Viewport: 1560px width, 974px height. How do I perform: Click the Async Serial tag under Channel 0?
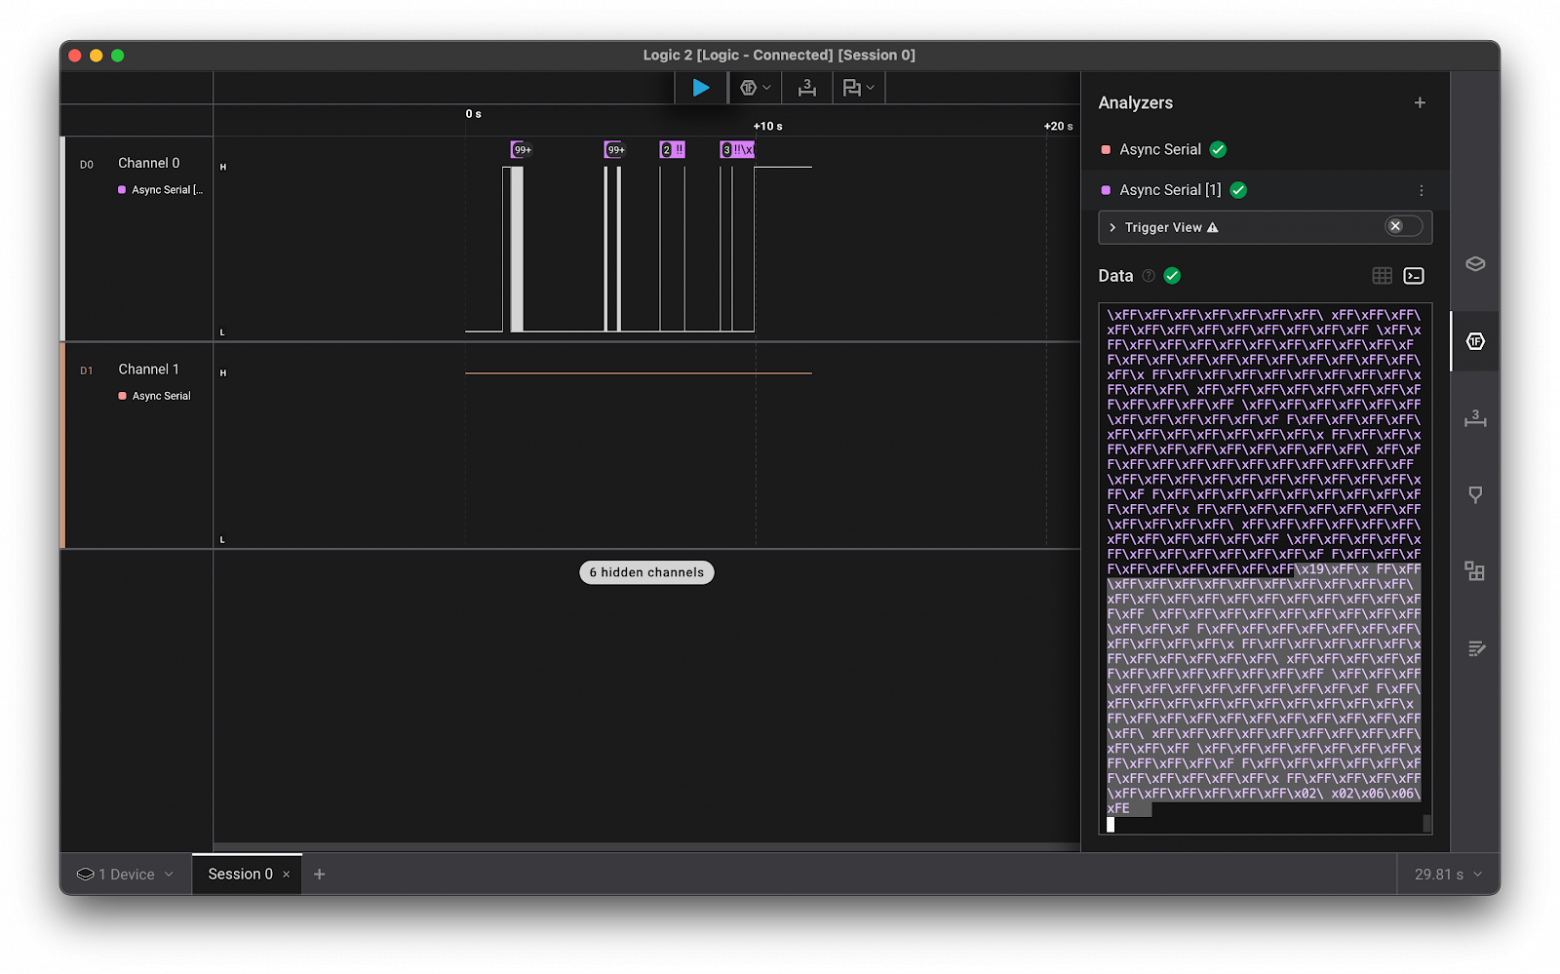tap(161, 190)
